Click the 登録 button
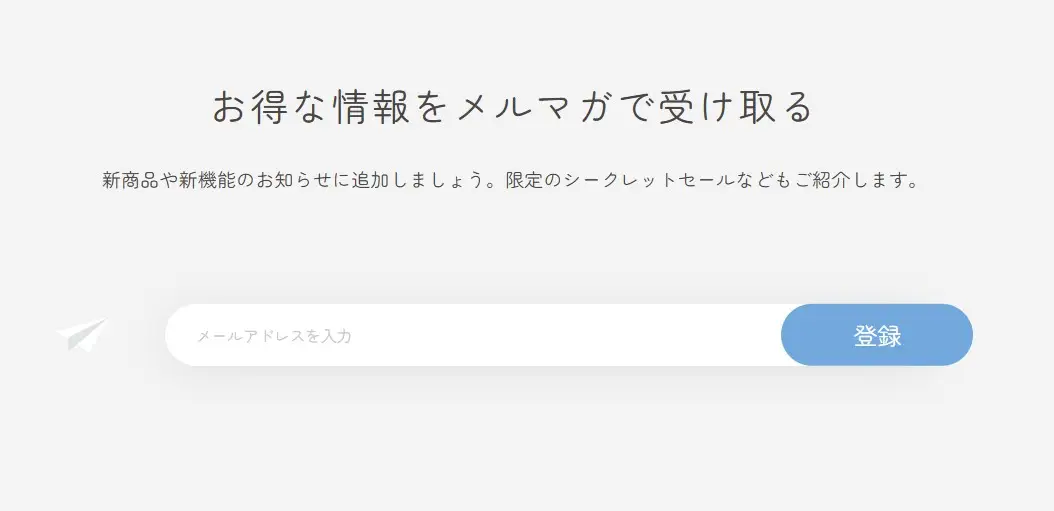The image size is (1054, 511). 877,335
